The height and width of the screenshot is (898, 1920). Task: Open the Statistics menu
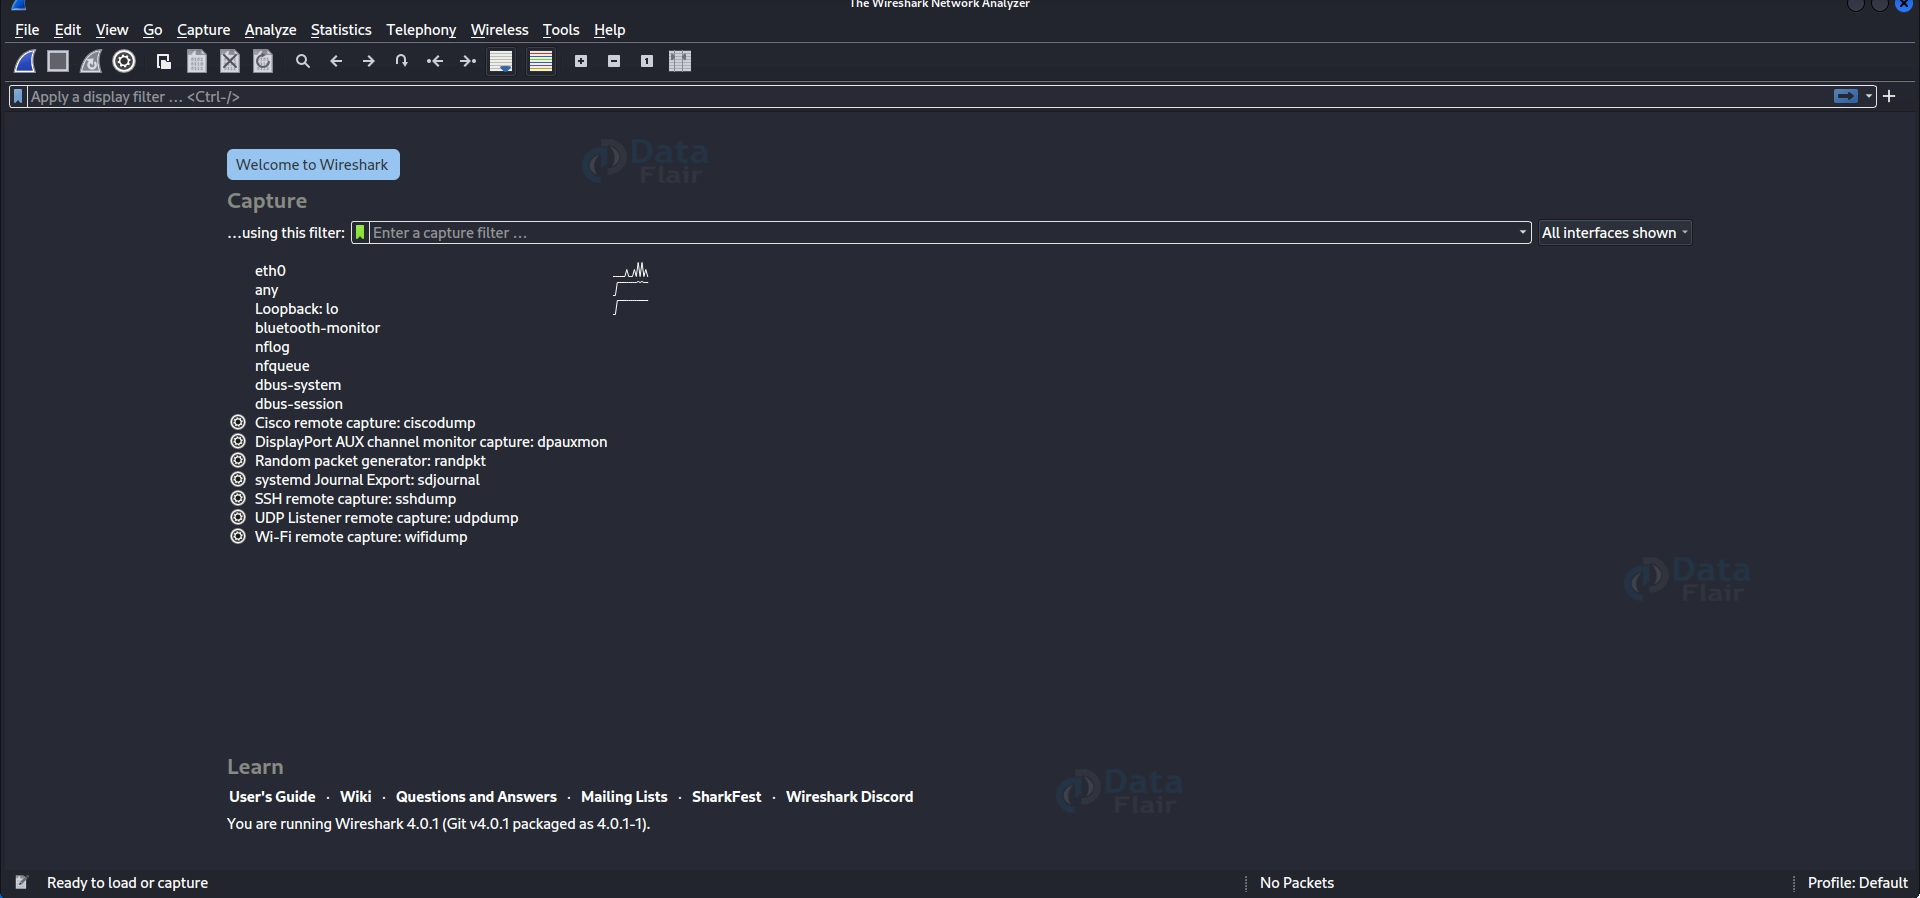coord(341,30)
